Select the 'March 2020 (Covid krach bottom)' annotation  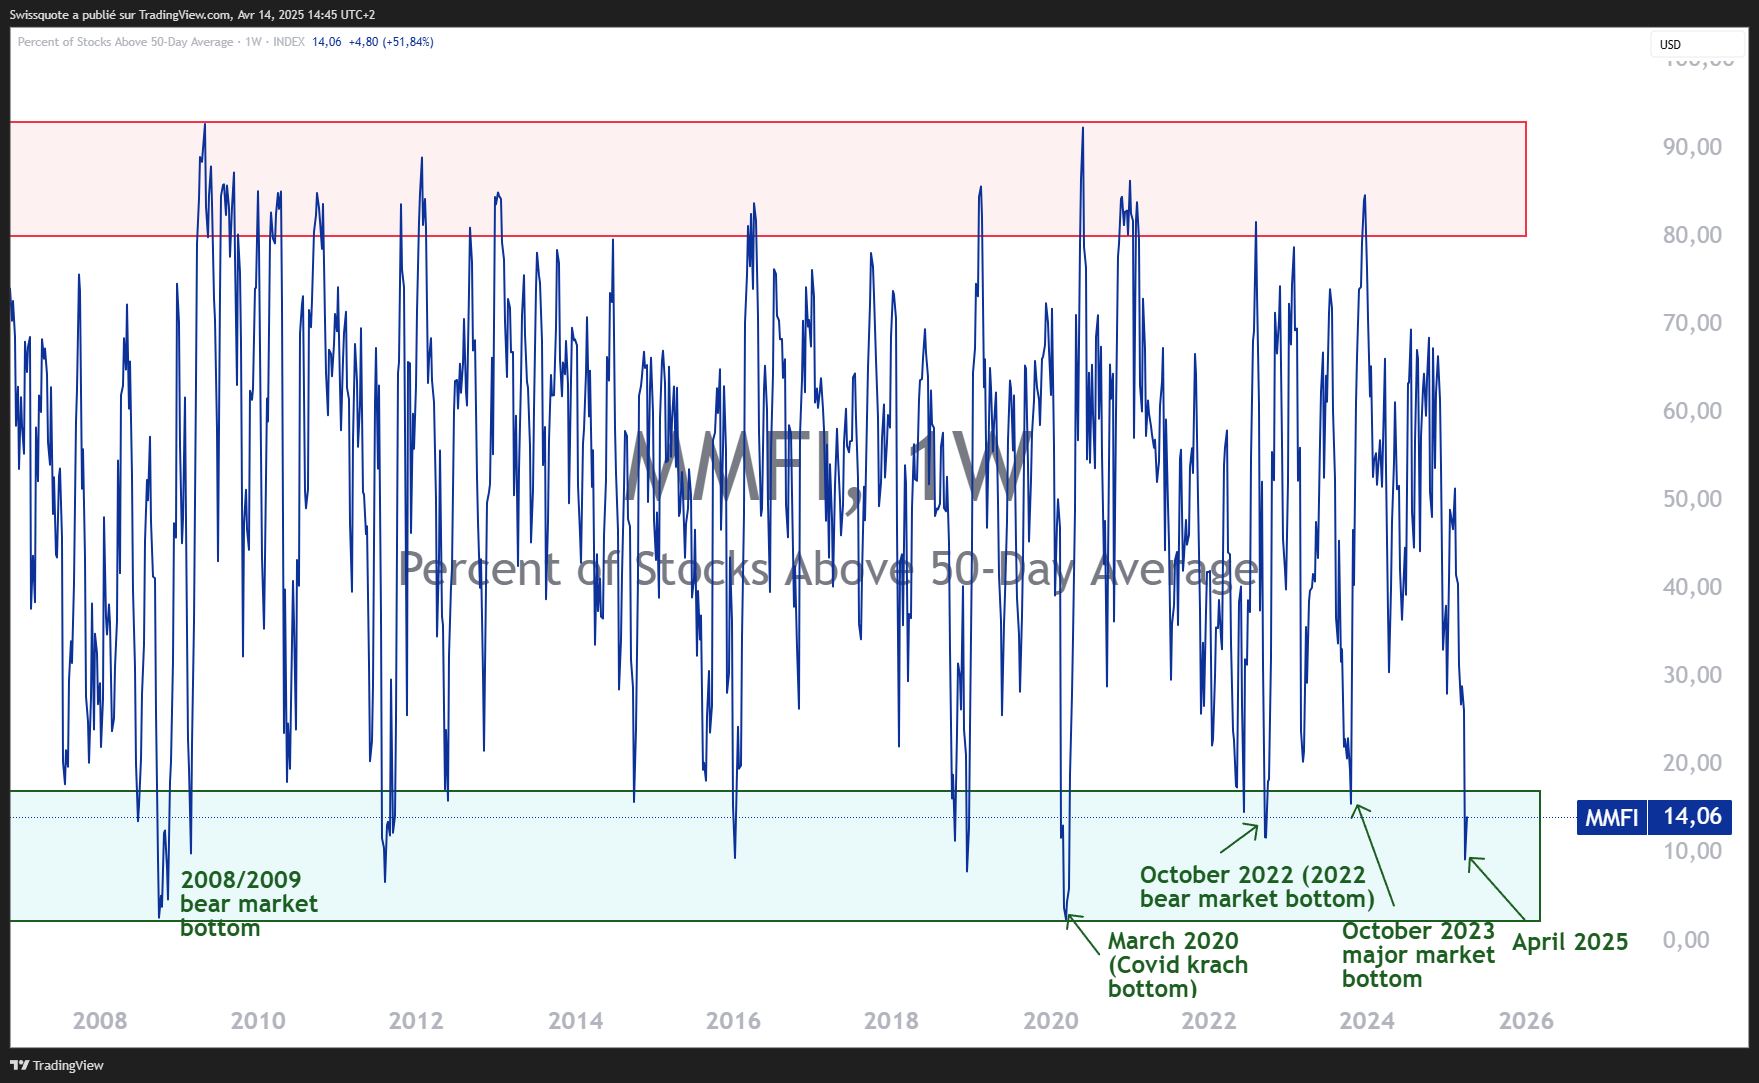point(1177,965)
